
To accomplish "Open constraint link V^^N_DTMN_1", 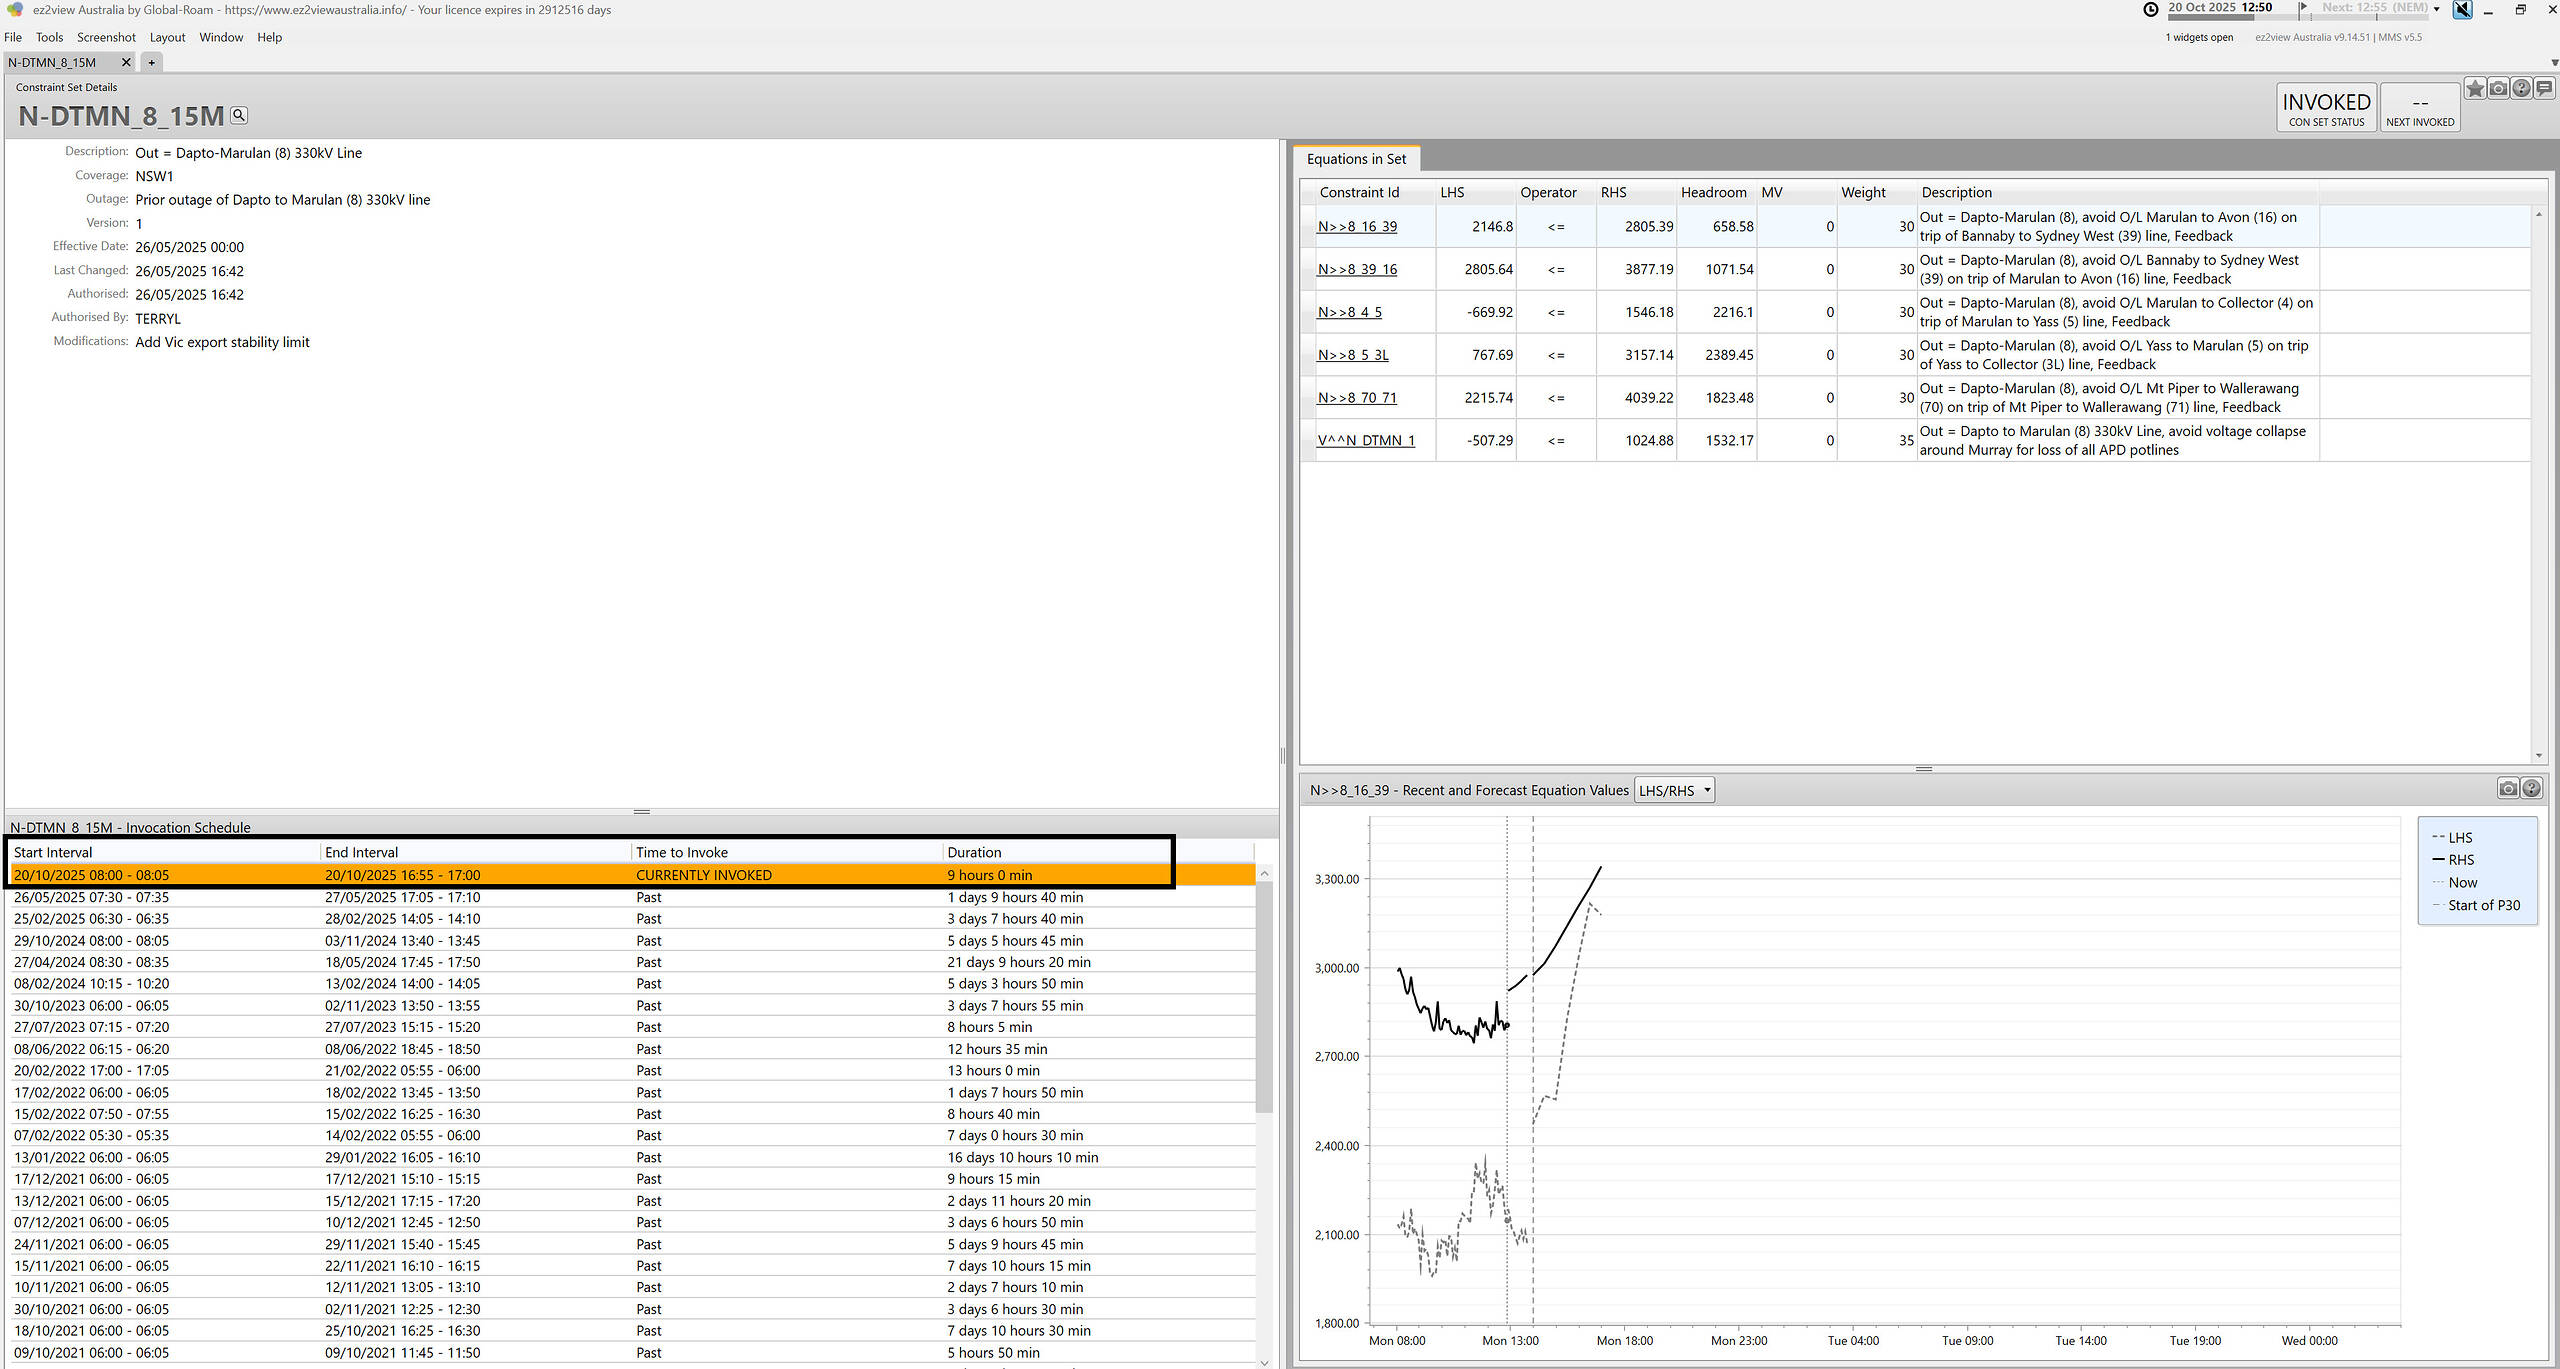I will pos(1365,440).
